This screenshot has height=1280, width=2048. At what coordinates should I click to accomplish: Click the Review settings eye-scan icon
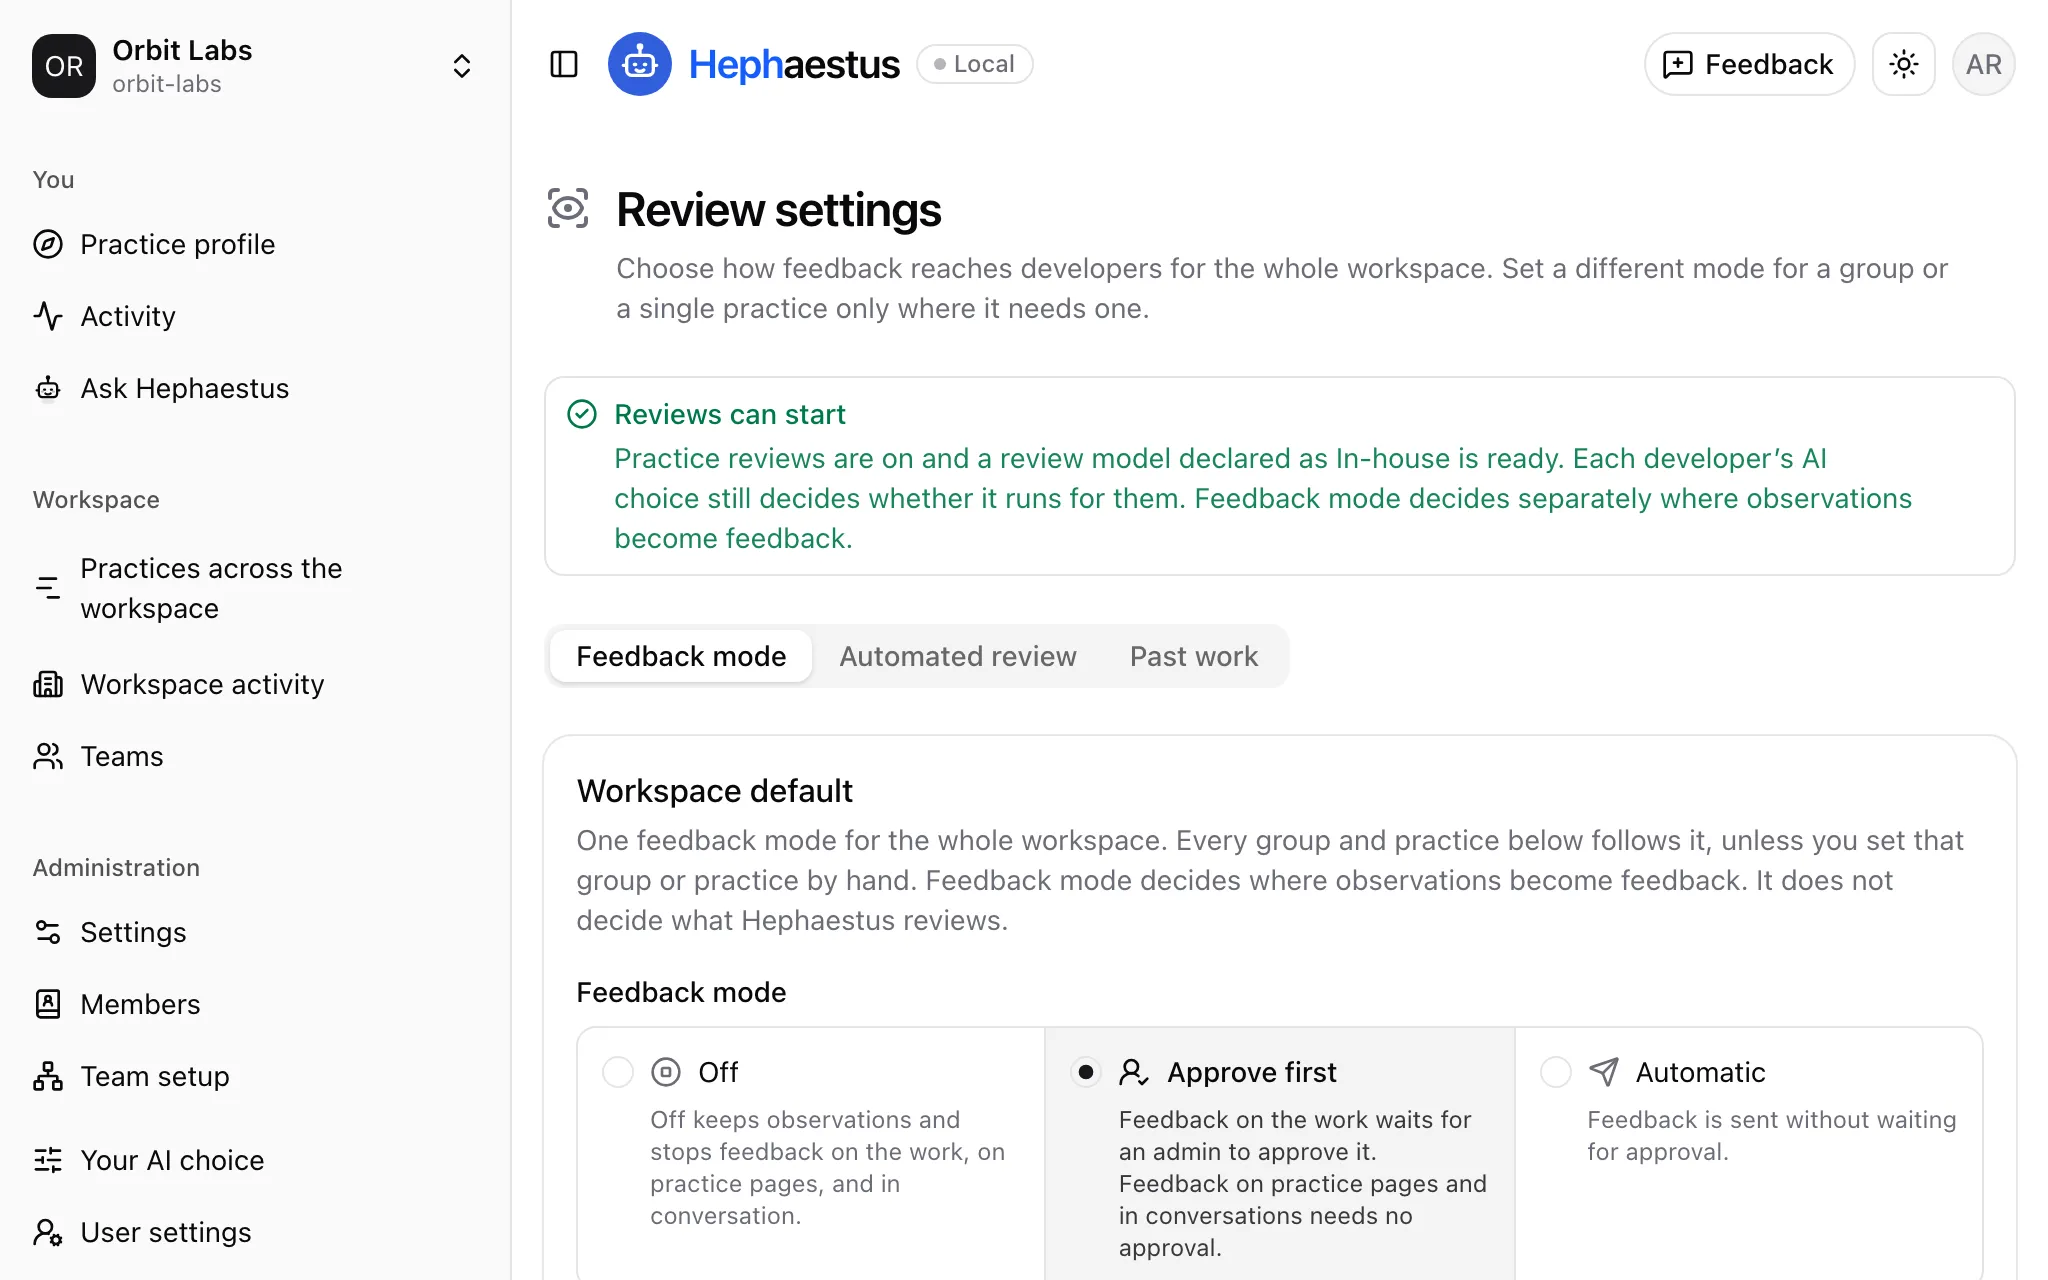point(568,208)
